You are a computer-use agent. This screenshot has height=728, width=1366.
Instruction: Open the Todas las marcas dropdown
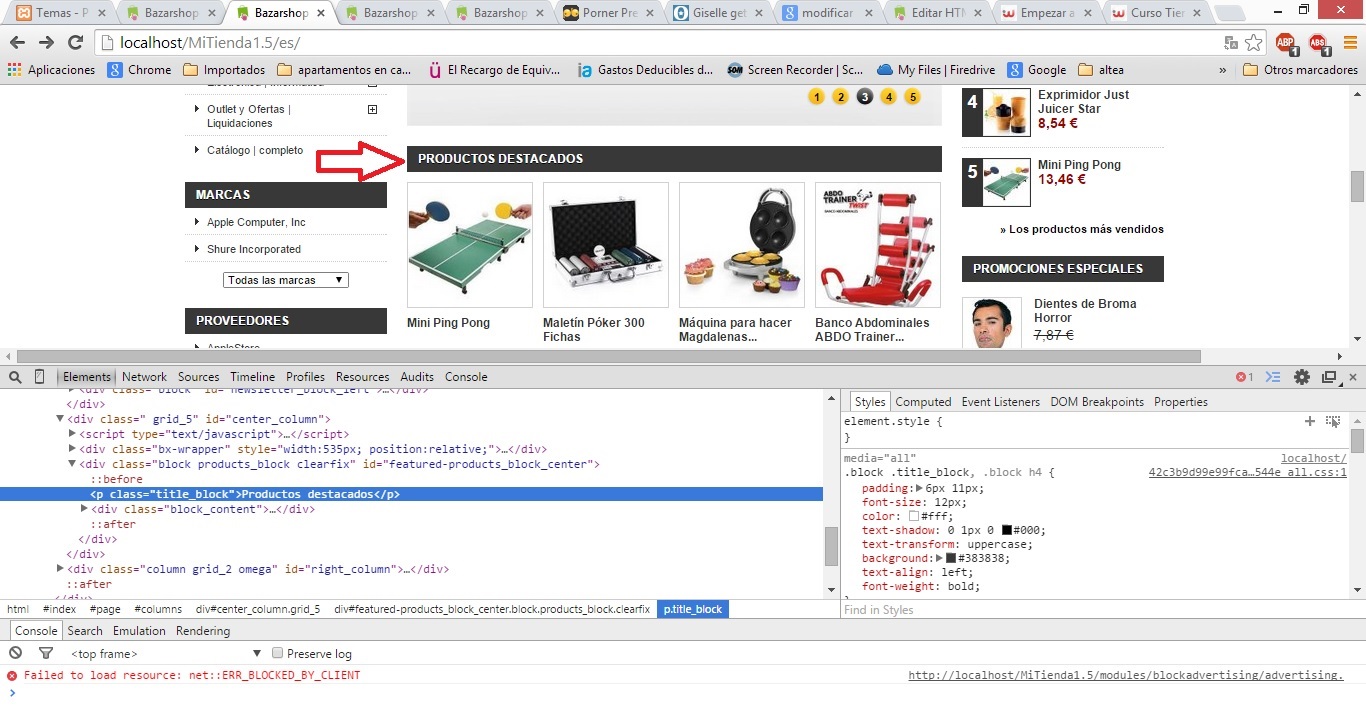point(286,280)
